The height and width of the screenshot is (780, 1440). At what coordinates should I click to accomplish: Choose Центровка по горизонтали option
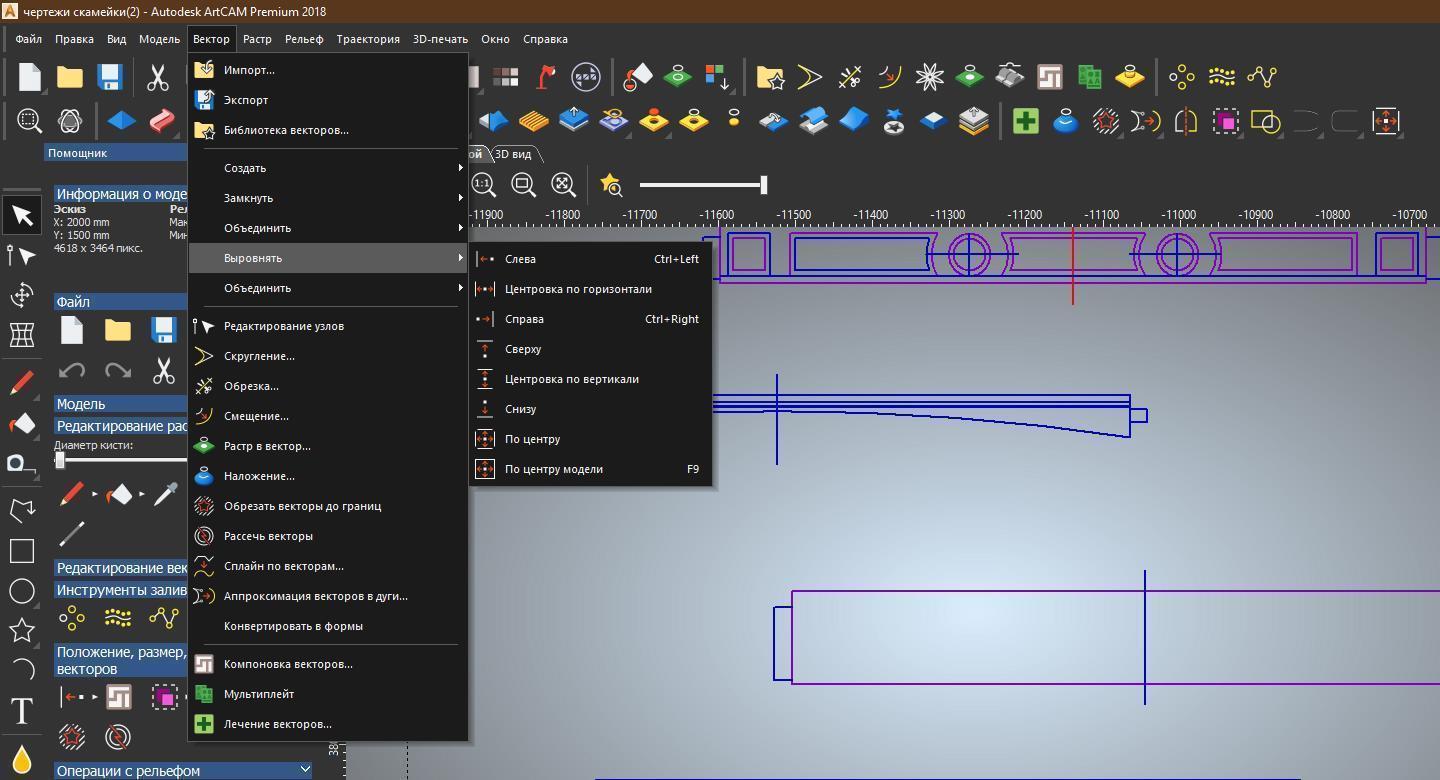pos(591,289)
